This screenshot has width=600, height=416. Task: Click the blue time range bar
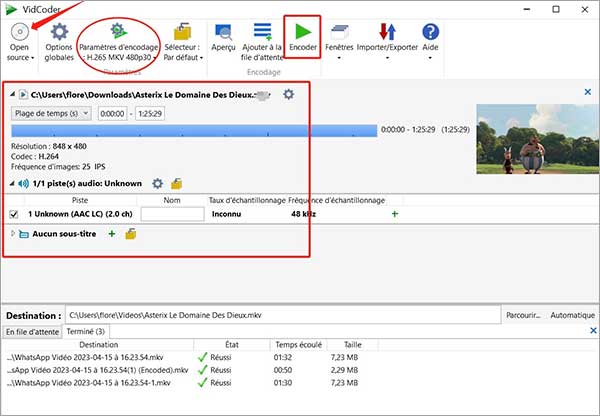tap(194, 130)
